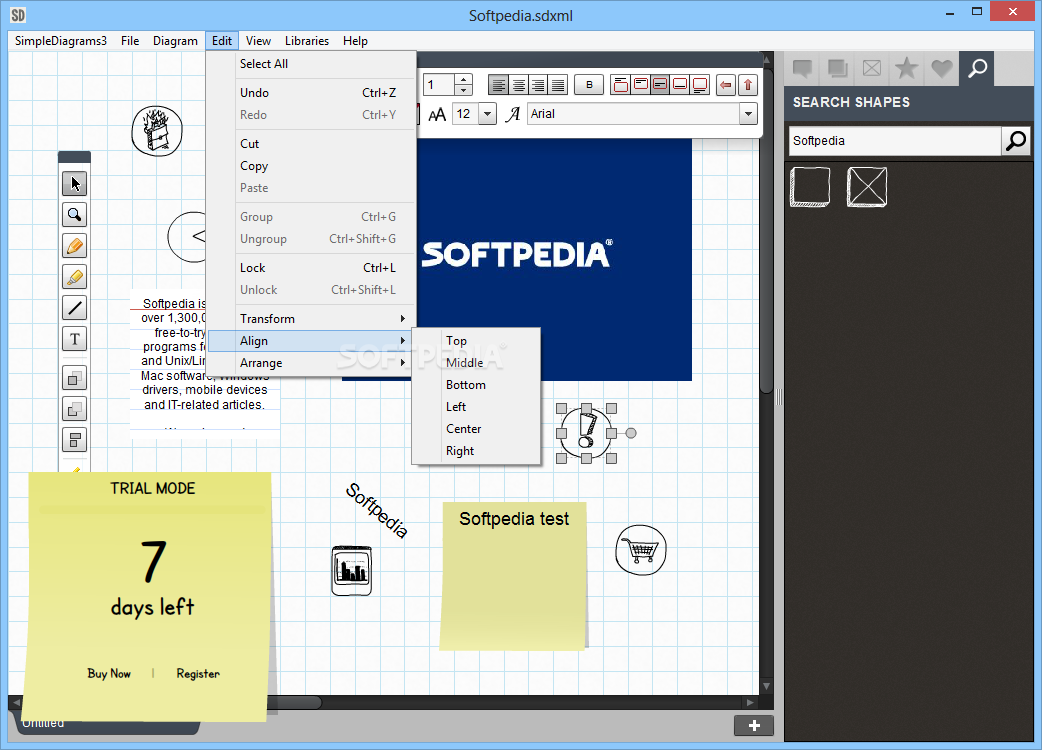
Task: Click the plus add diagram button
Action: pos(754,725)
